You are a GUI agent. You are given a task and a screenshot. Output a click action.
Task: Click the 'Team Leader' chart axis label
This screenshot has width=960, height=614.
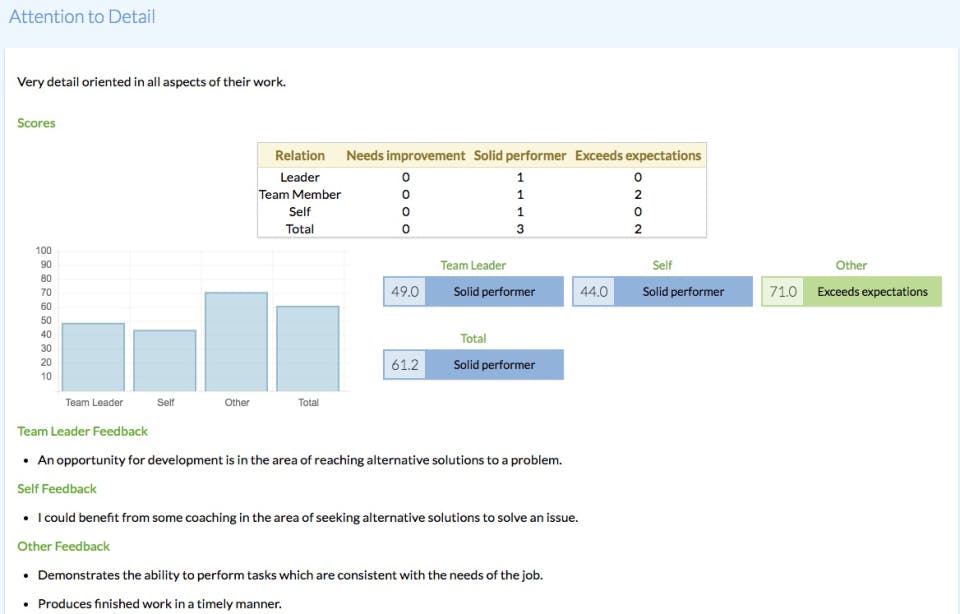(94, 402)
